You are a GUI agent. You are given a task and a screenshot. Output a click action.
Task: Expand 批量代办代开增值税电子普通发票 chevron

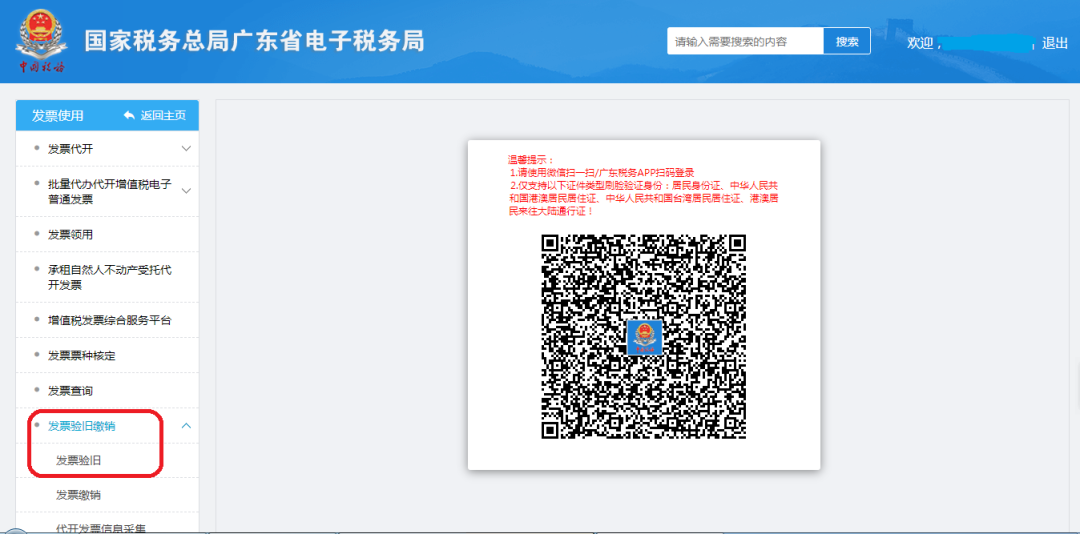186,191
